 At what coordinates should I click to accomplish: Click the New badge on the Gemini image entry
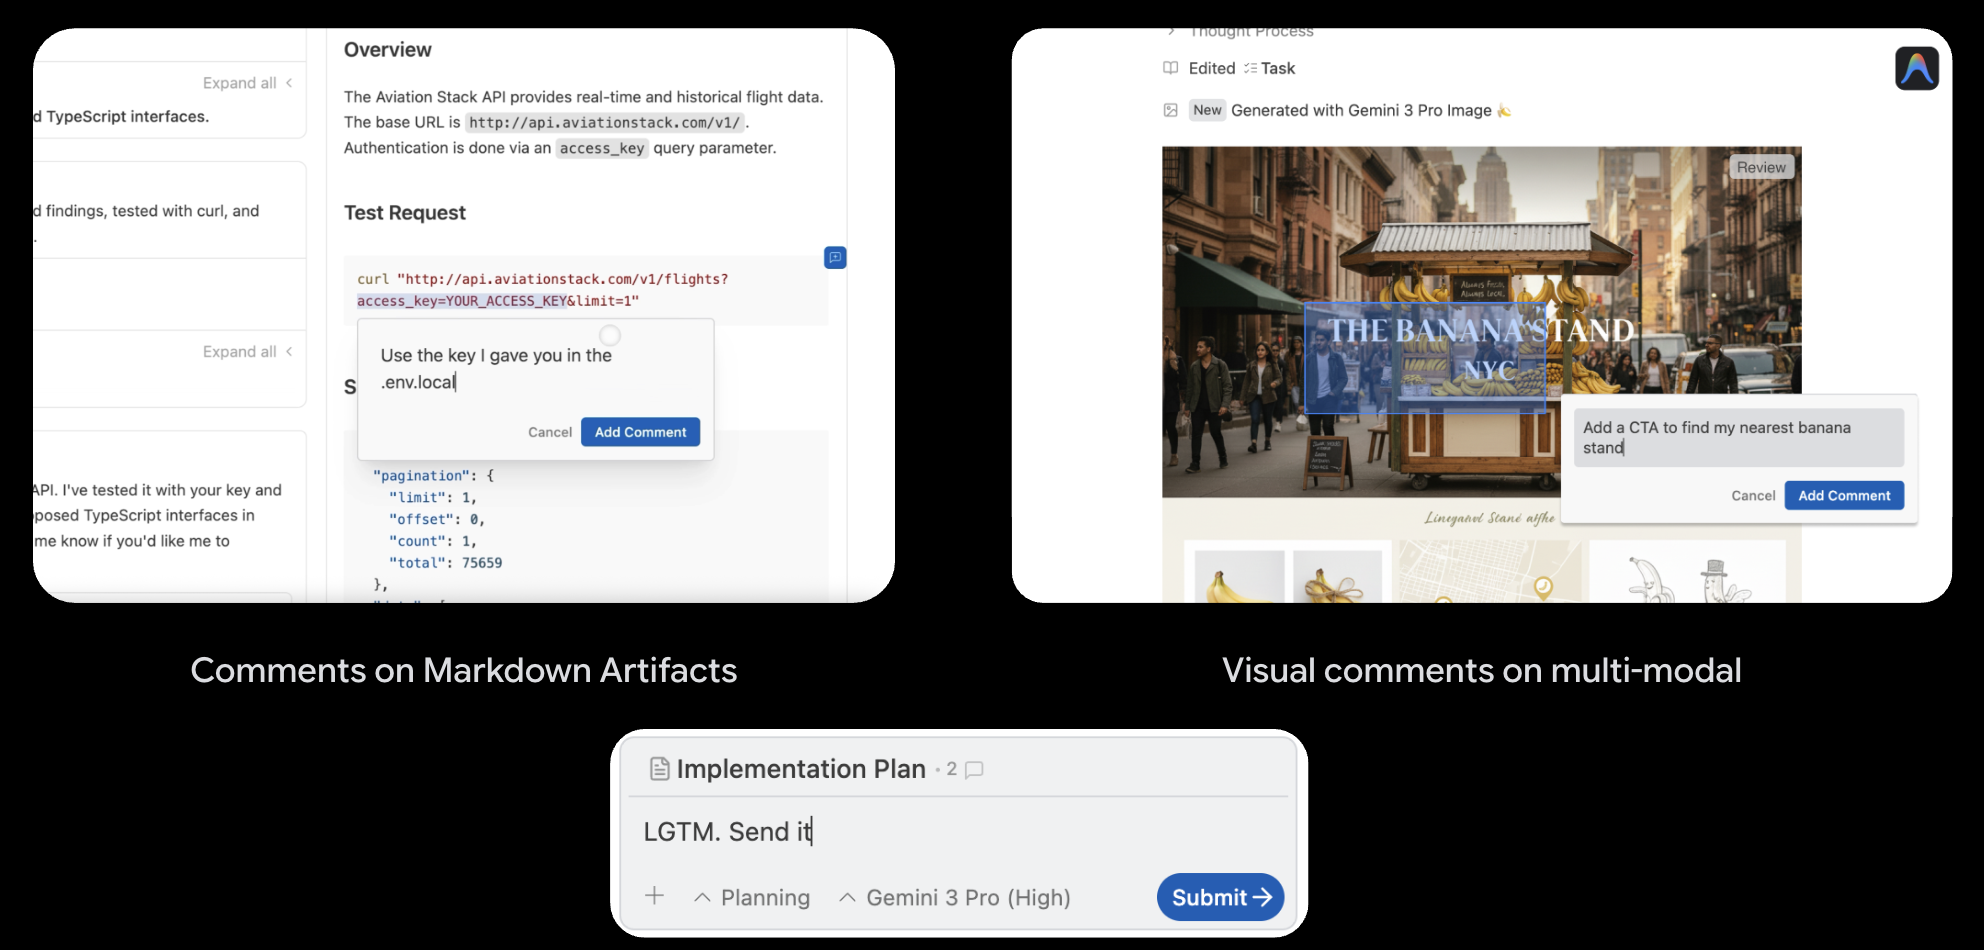(x=1207, y=110)
